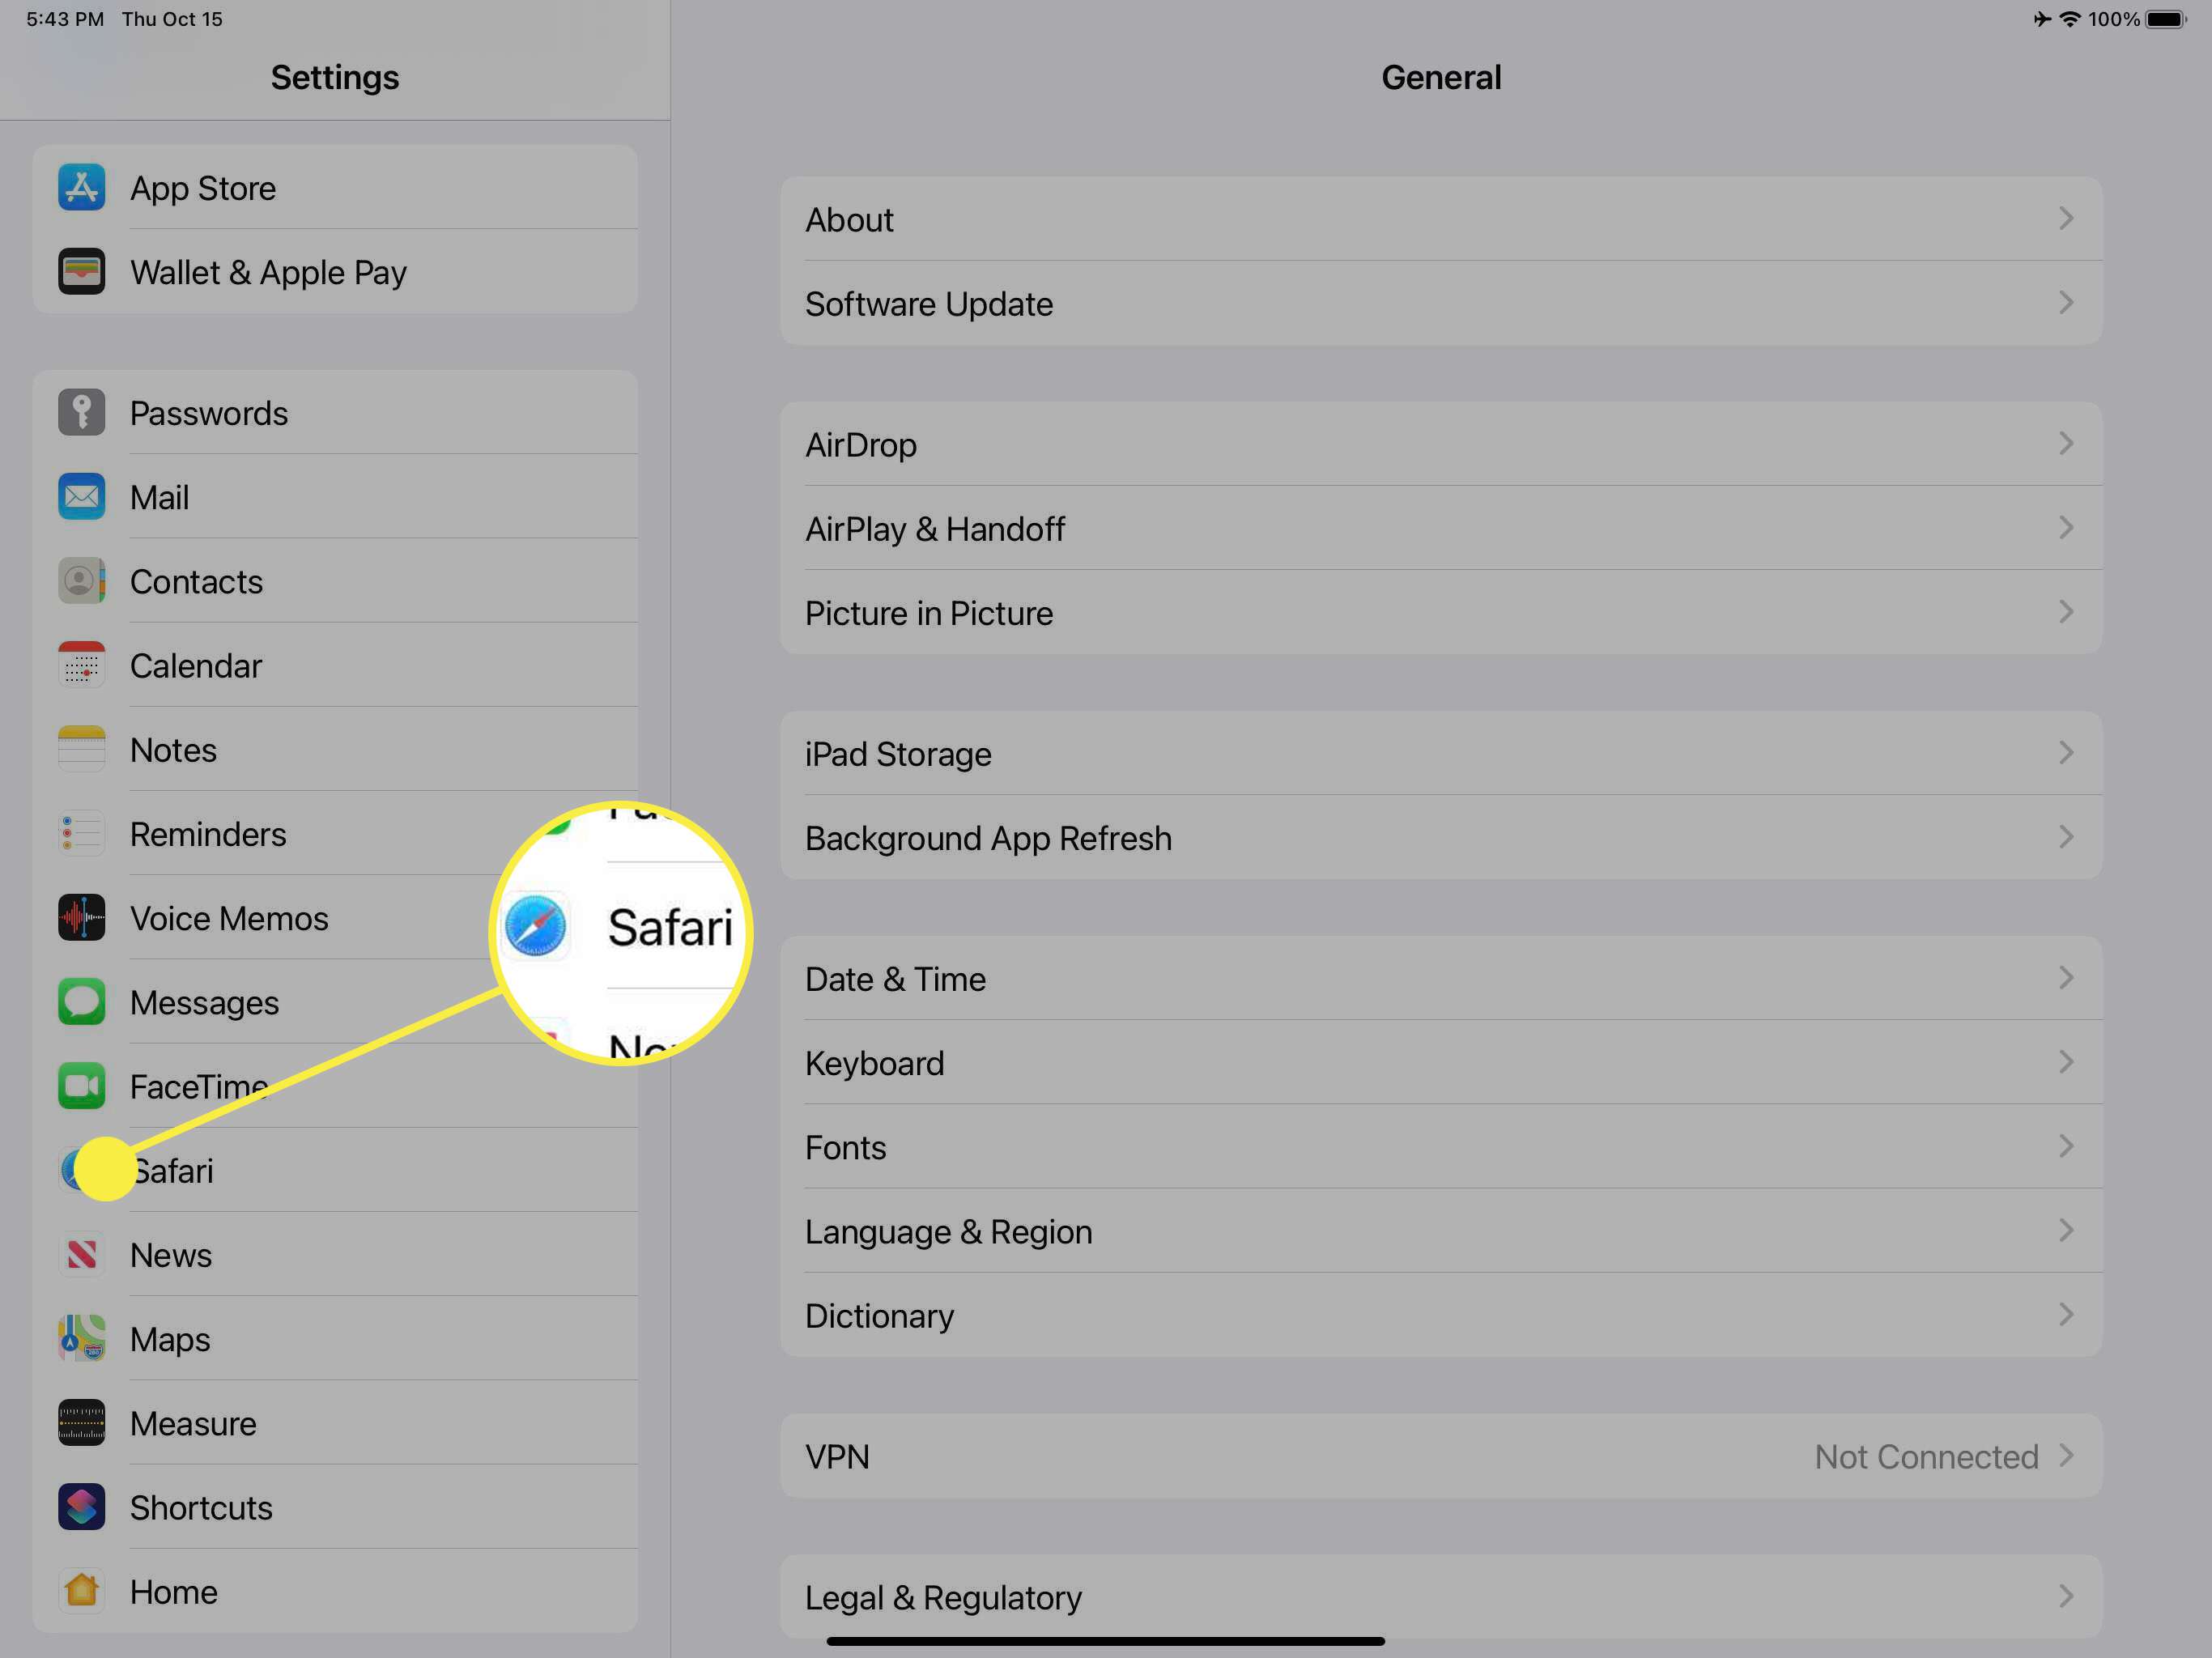Tap the Reminders icon

[x=81, y=833]
